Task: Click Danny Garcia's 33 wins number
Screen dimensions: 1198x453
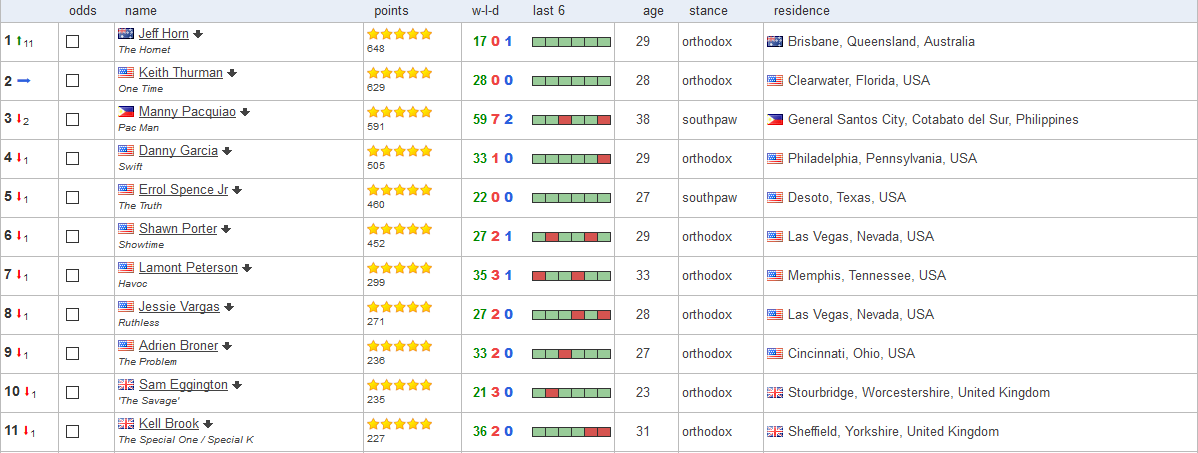Action: click(480, 158)
